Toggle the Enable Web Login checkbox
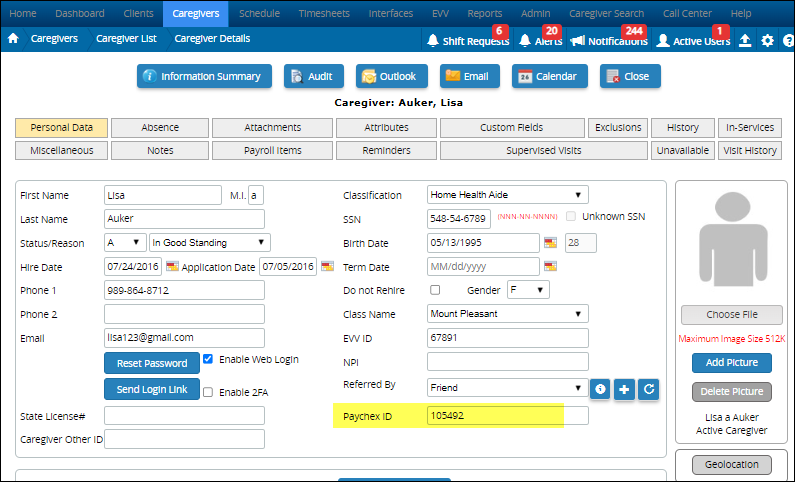The image size is (795, 482). click(x=208, y=359)
